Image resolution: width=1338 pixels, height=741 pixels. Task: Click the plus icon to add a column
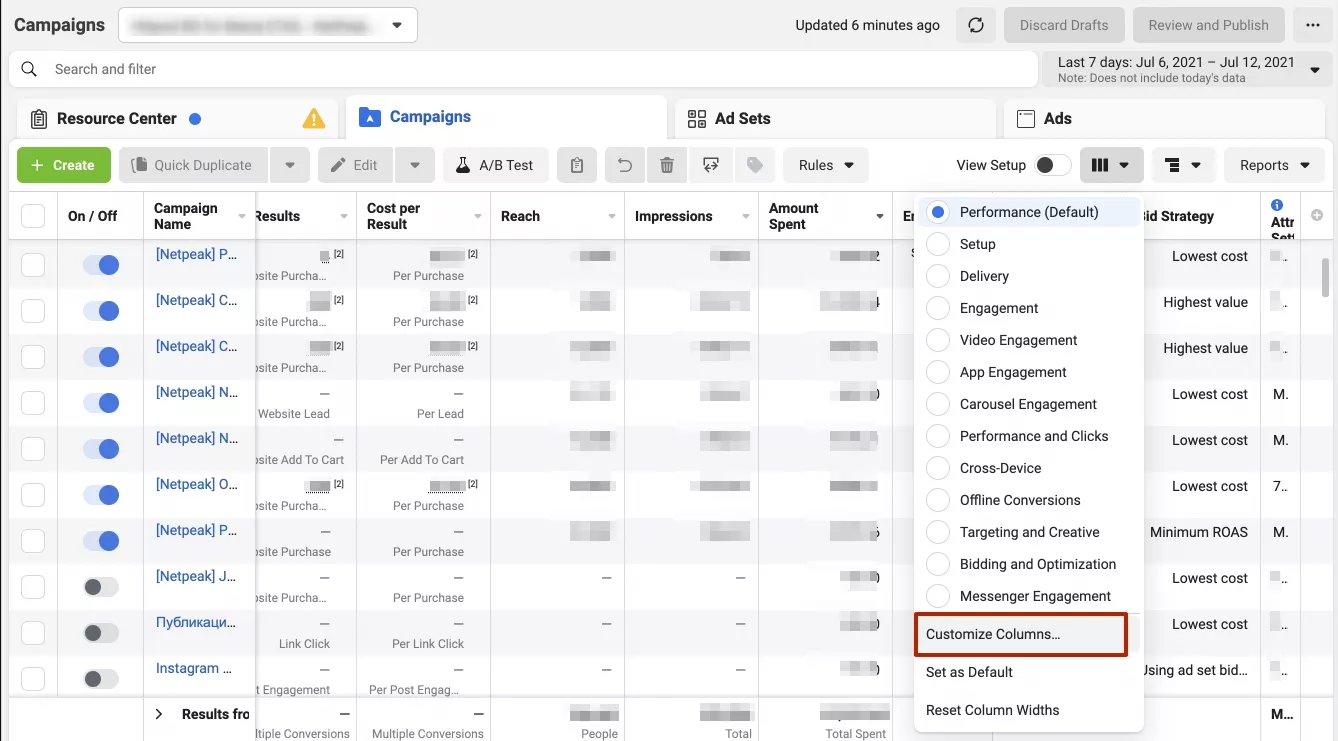click(1317, 215)
